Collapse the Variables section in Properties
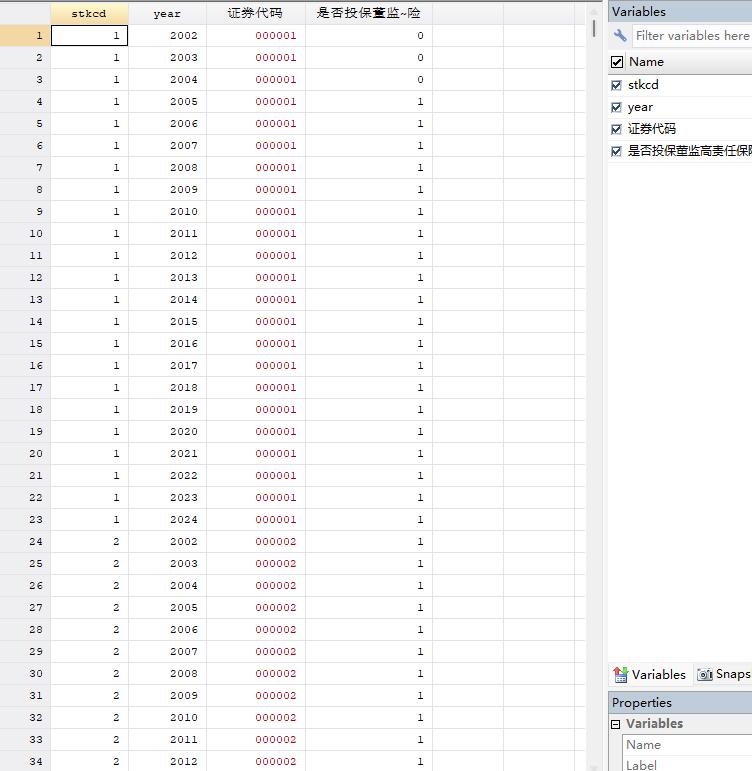 click(x=616, y=724)
